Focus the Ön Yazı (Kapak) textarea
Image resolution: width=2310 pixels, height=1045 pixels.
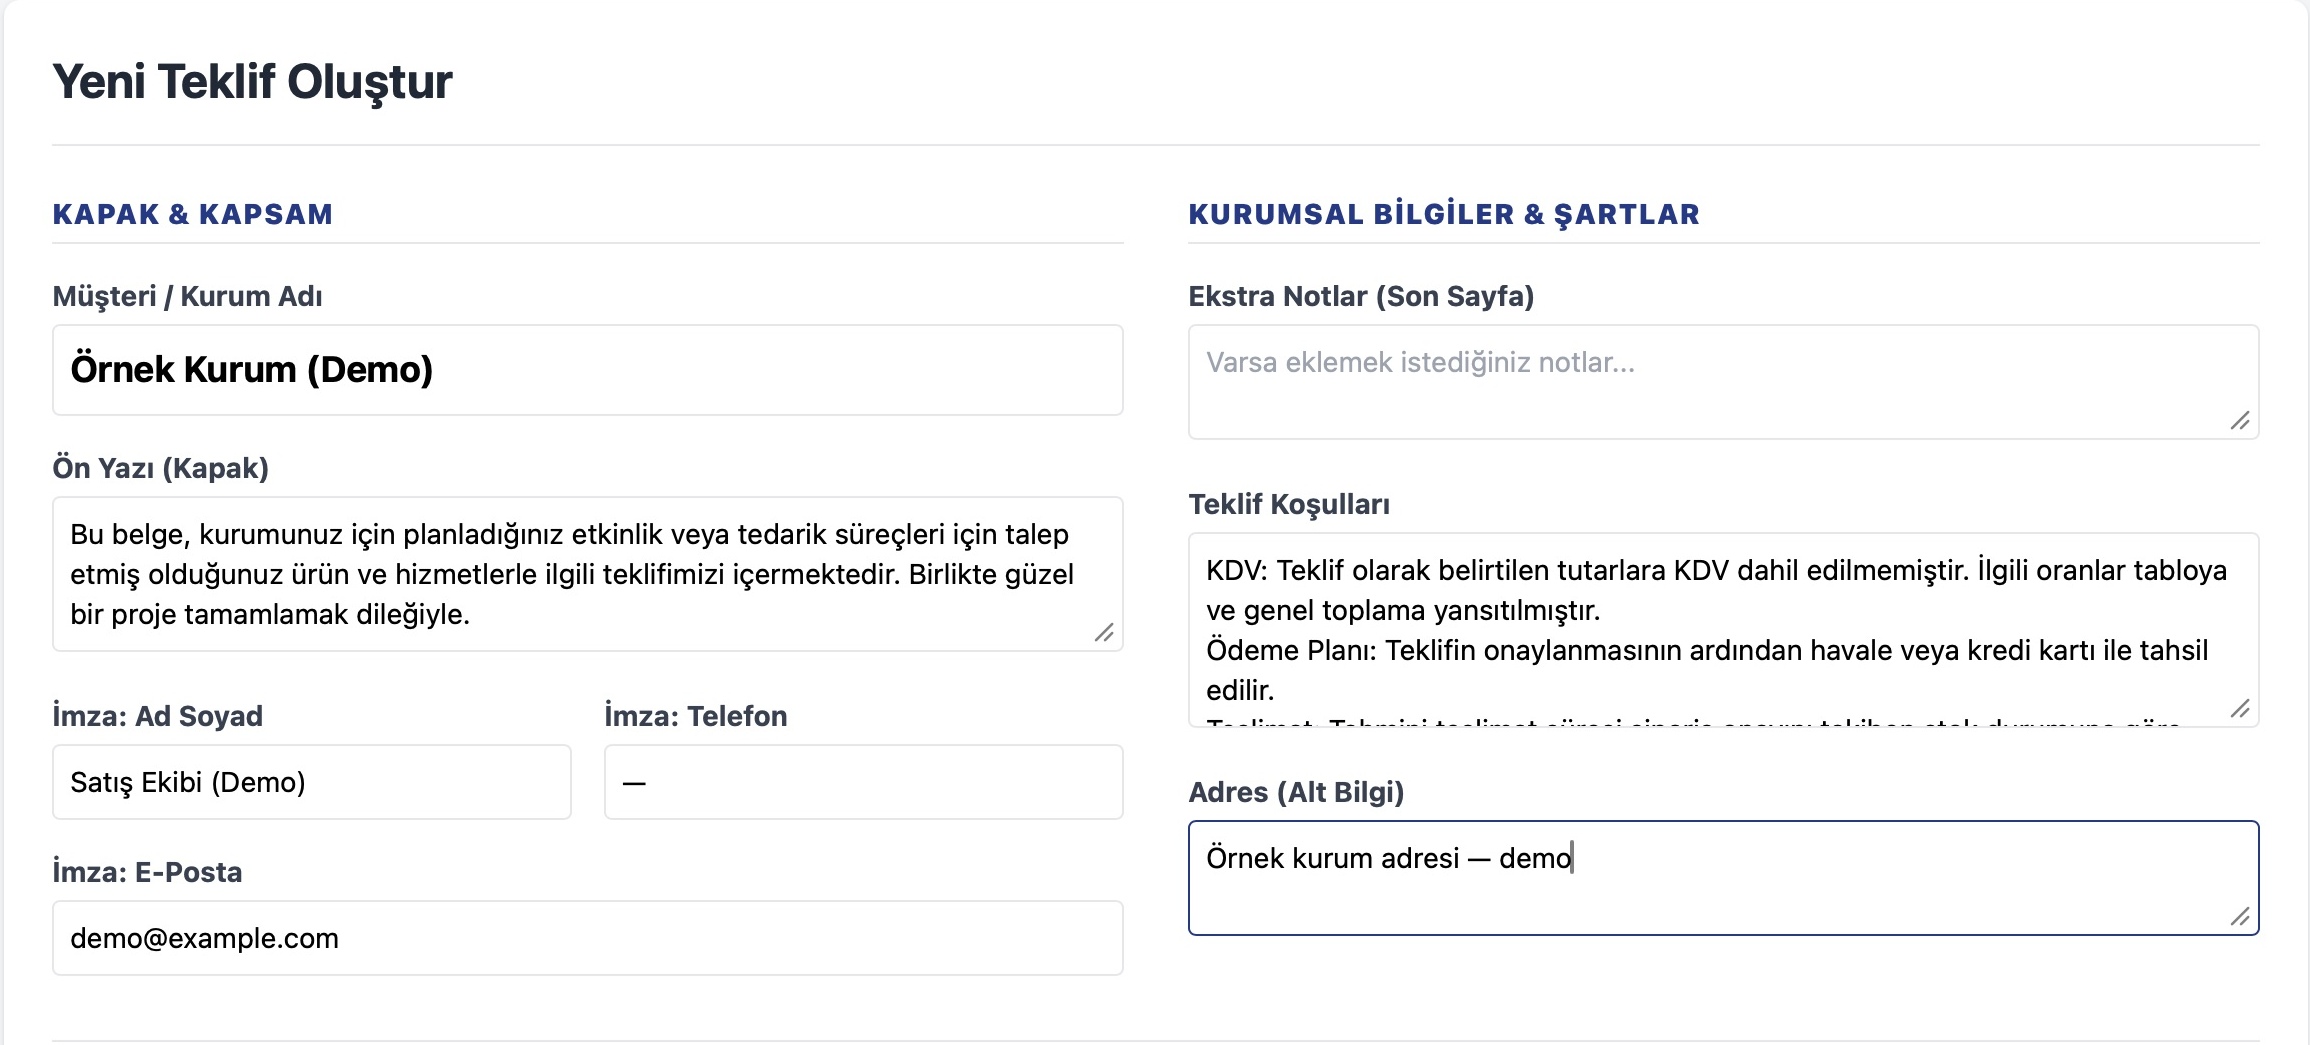(588, 574)
